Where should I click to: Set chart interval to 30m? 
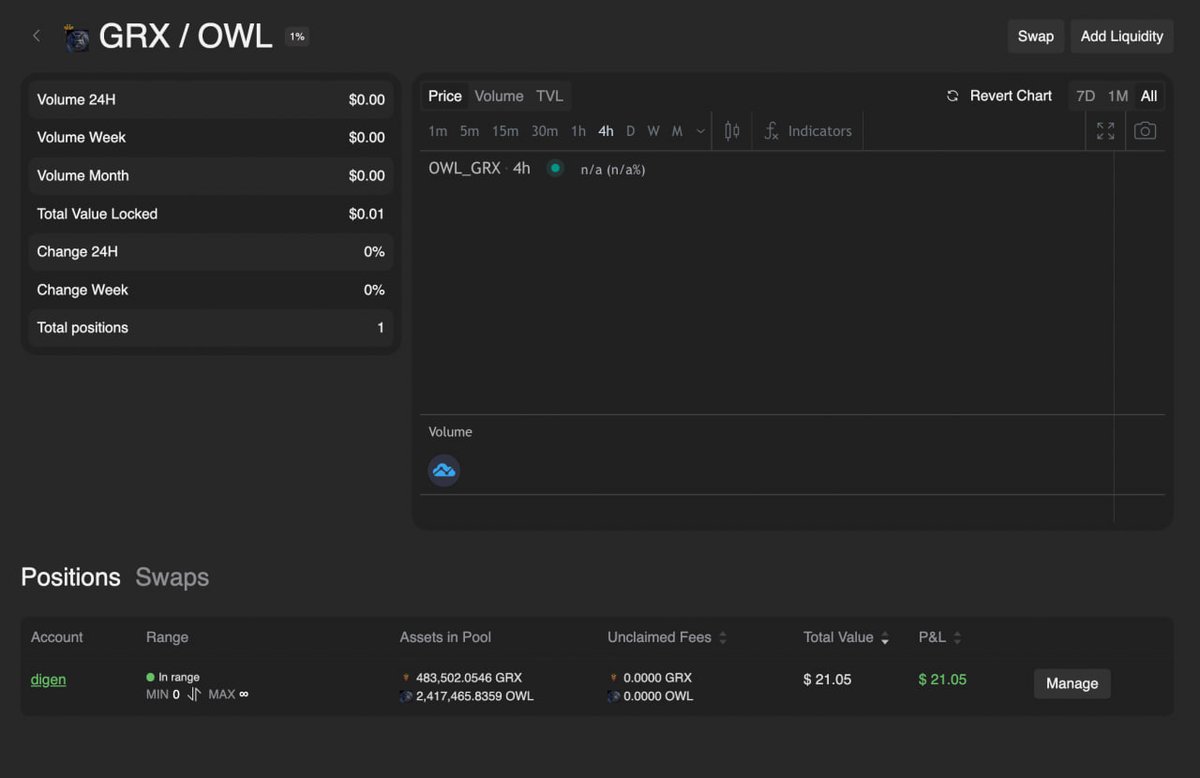(545, 131)
